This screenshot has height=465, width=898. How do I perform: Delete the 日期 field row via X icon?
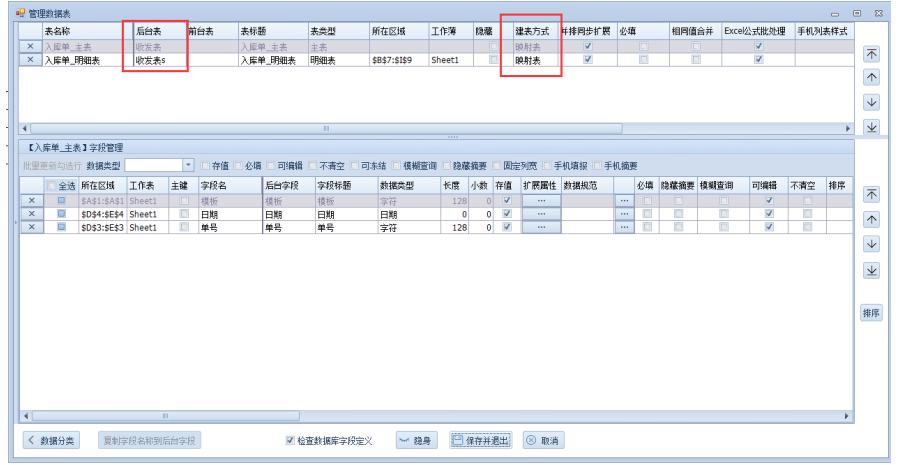point(31,214)
